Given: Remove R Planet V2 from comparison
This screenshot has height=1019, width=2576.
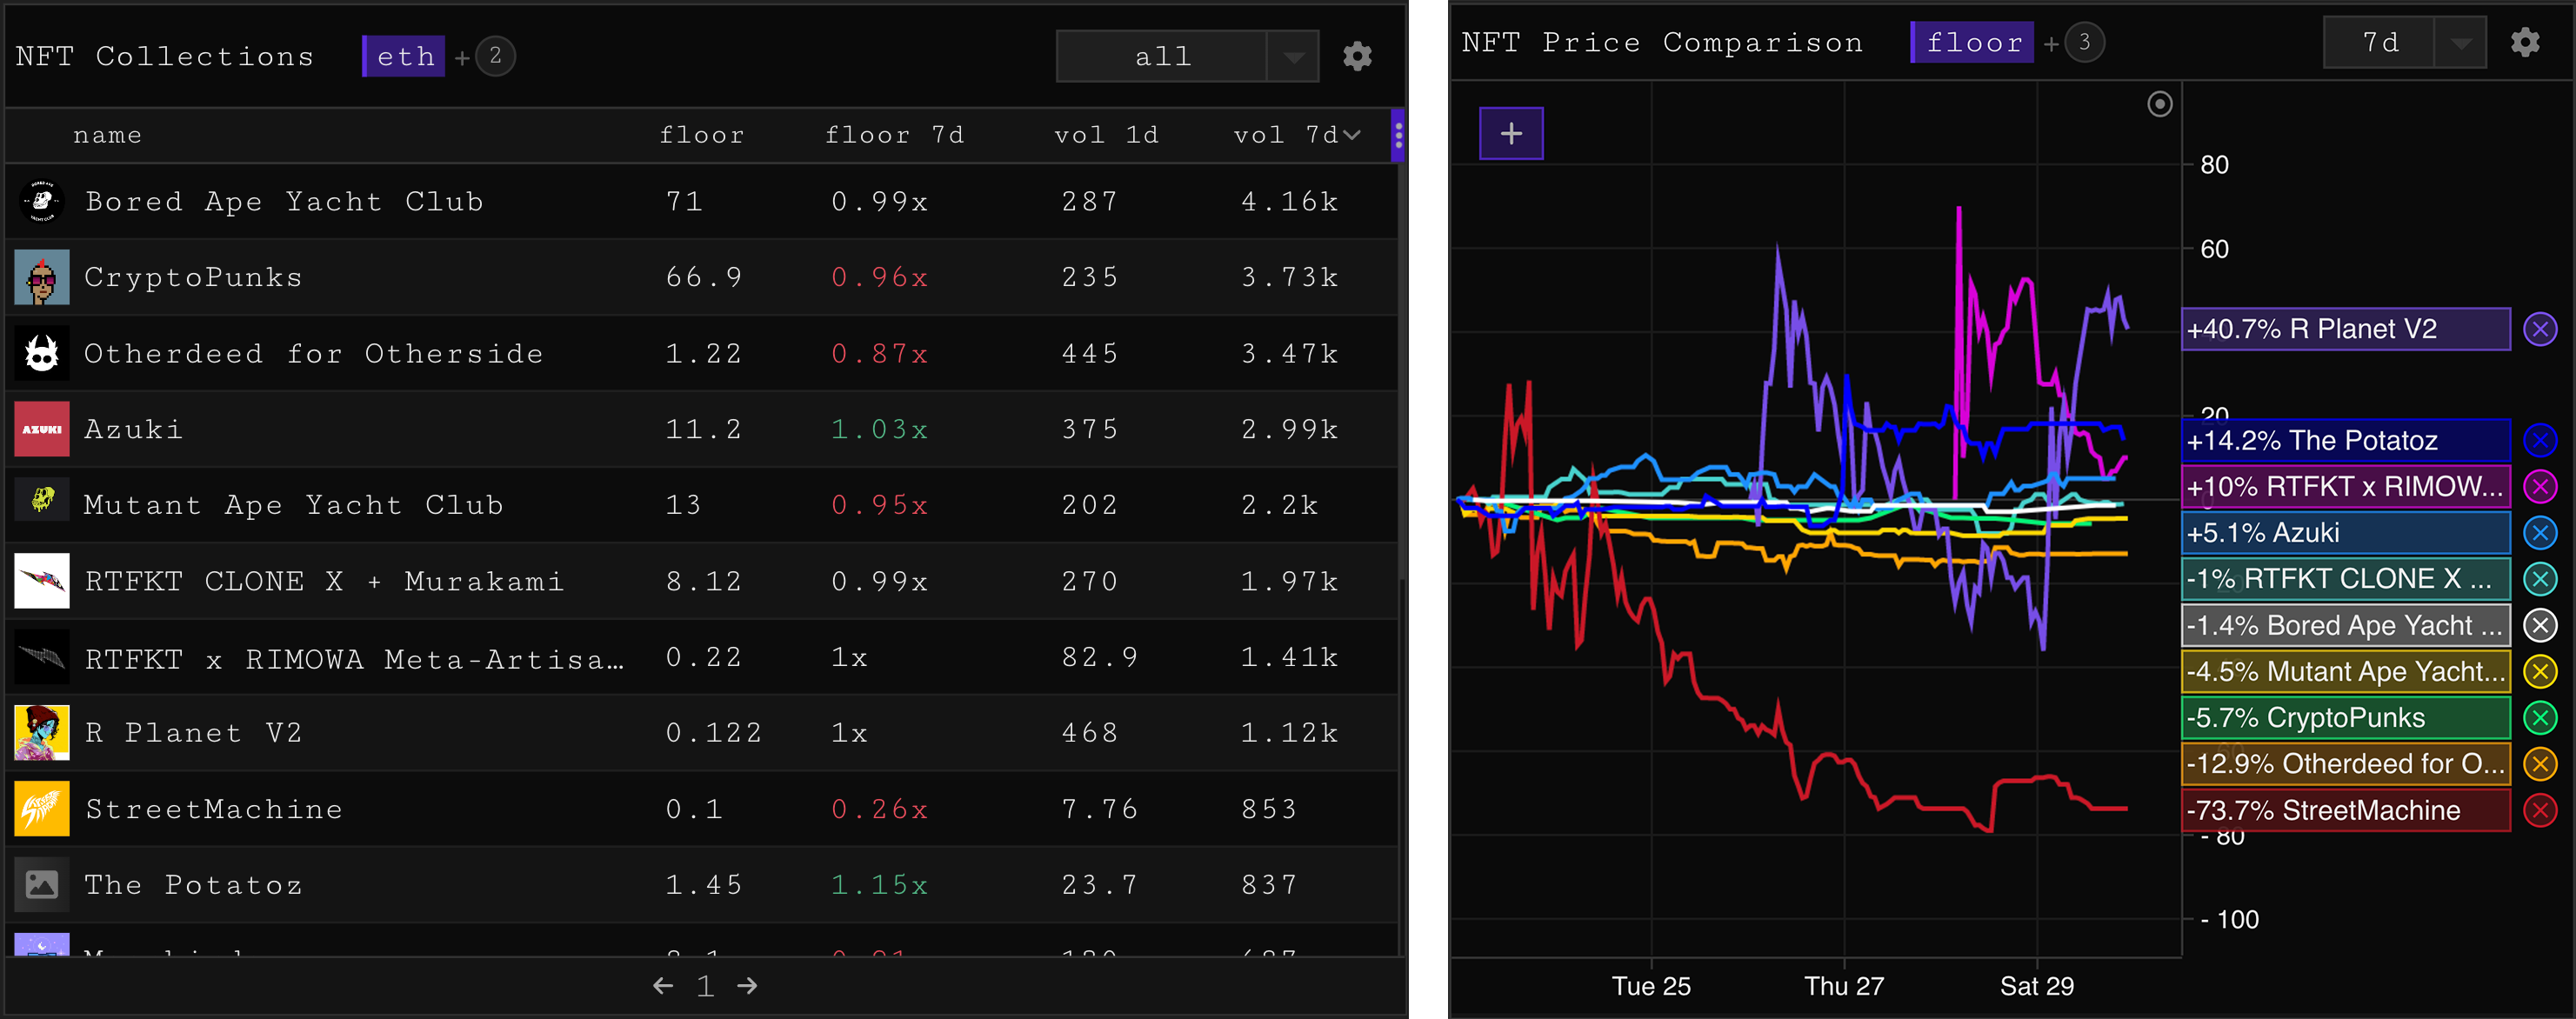Looking at the screenshot, I should click(2539, 329).
